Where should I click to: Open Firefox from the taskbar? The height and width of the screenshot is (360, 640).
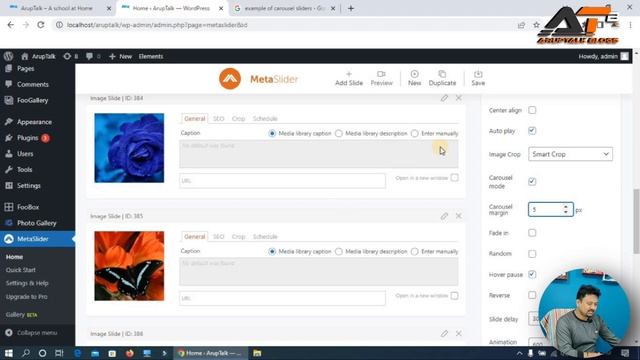[129, 353]
